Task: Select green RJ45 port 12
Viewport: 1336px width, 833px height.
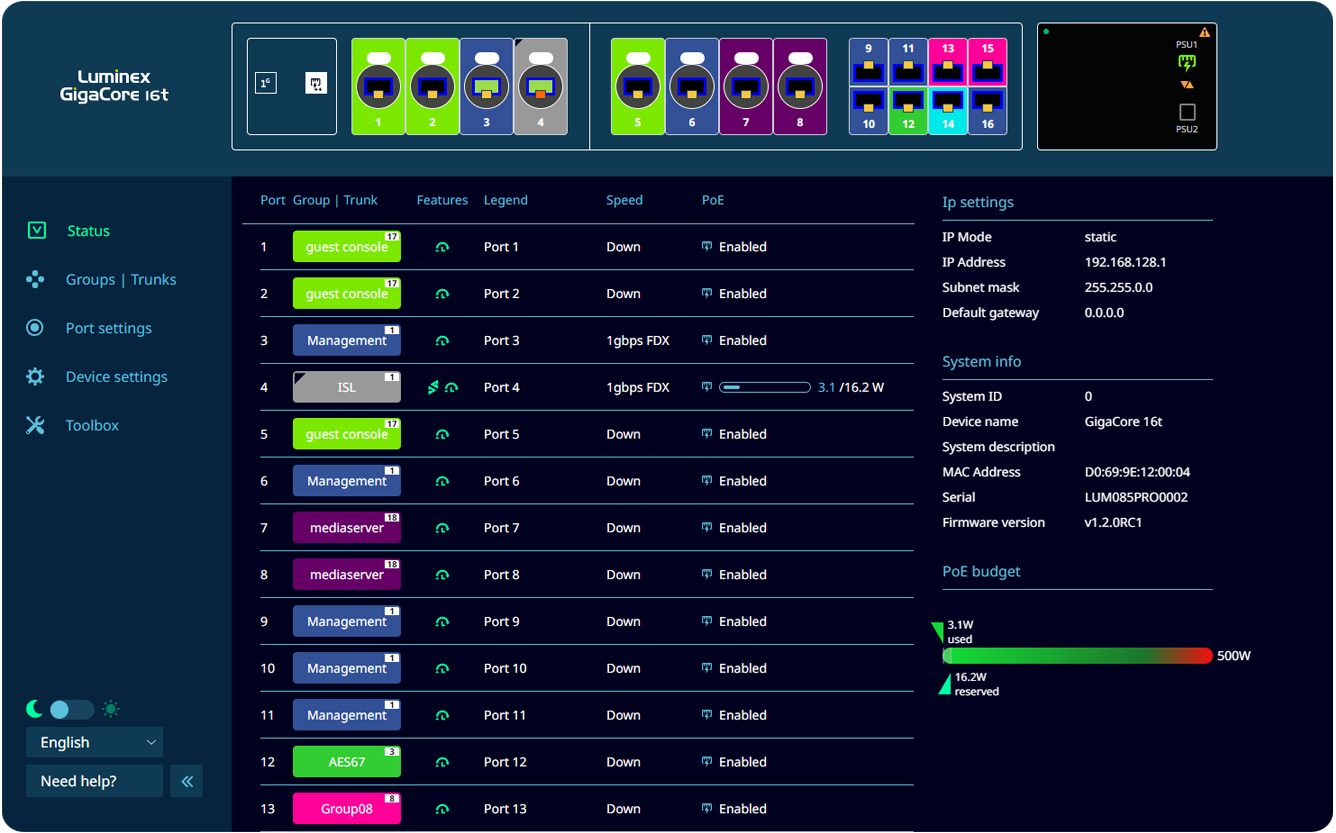Action: pos(908,110)
